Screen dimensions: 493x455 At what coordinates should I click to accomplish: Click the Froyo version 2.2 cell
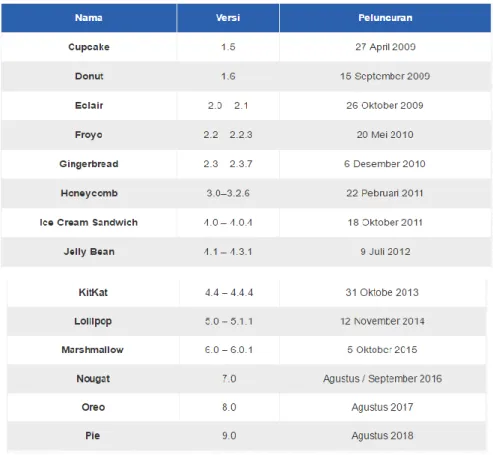[228, 135]
